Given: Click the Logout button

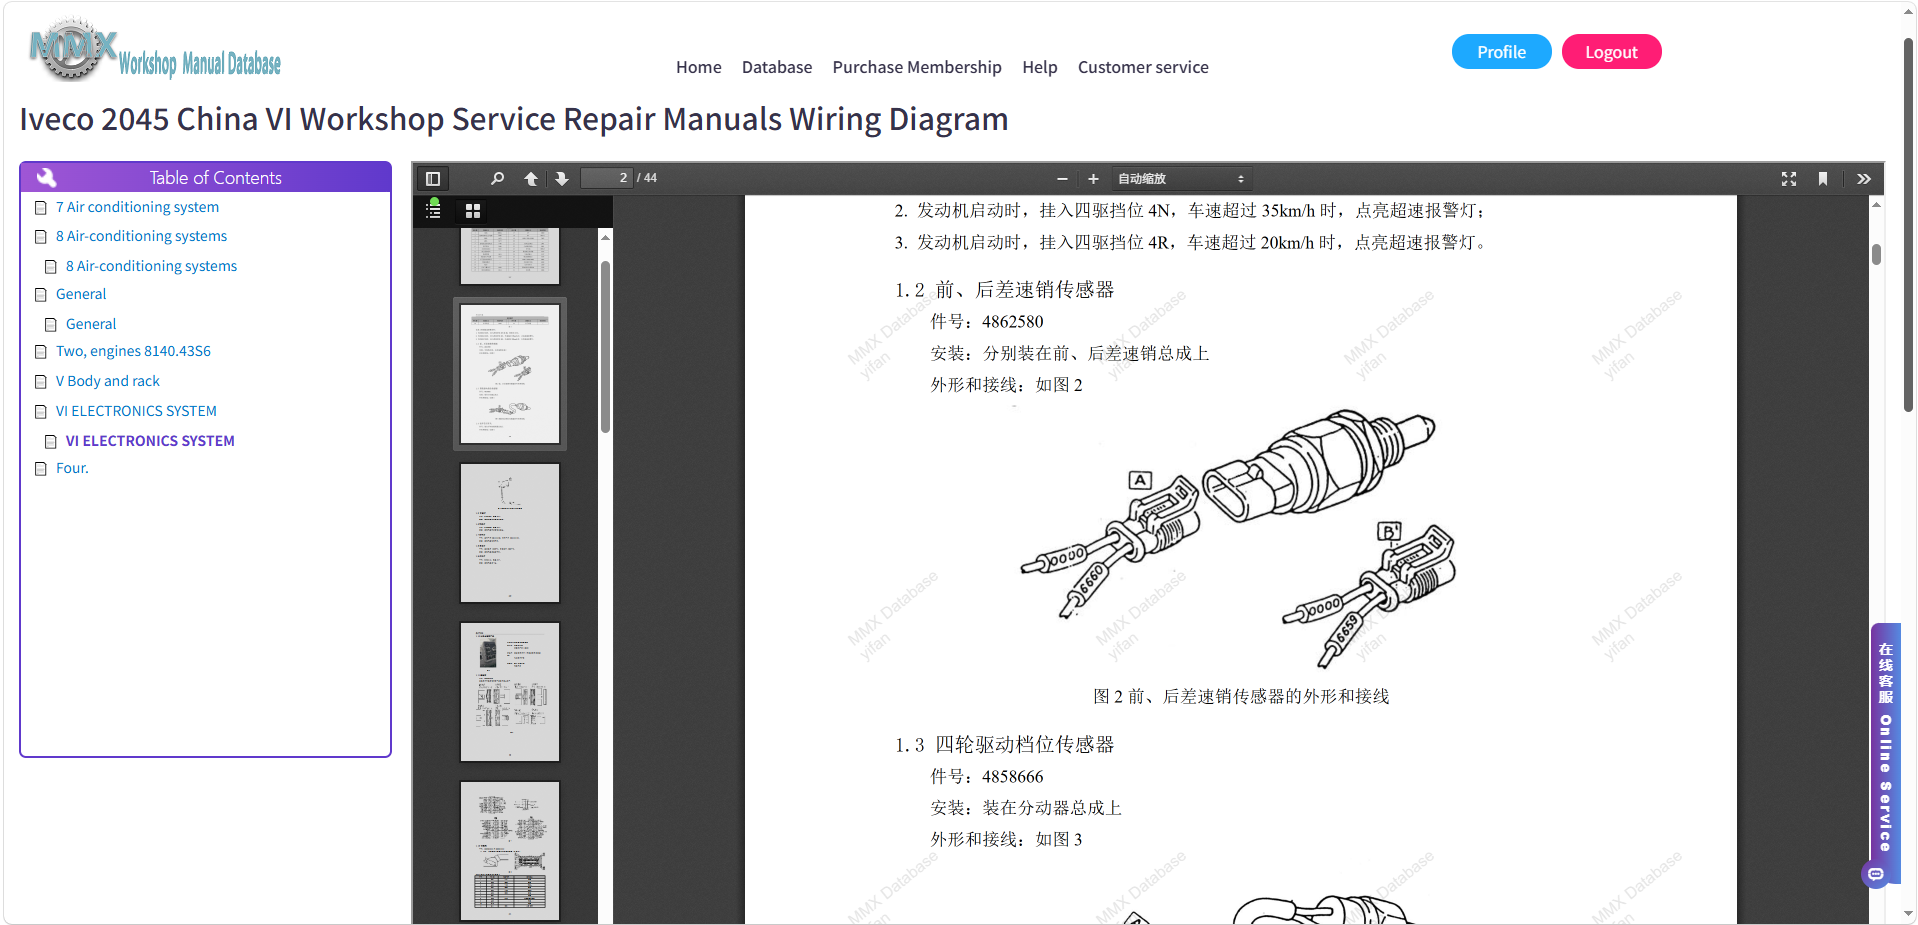Looking at the screenshot, I should pyautogui.click(x=1611, y=52).
